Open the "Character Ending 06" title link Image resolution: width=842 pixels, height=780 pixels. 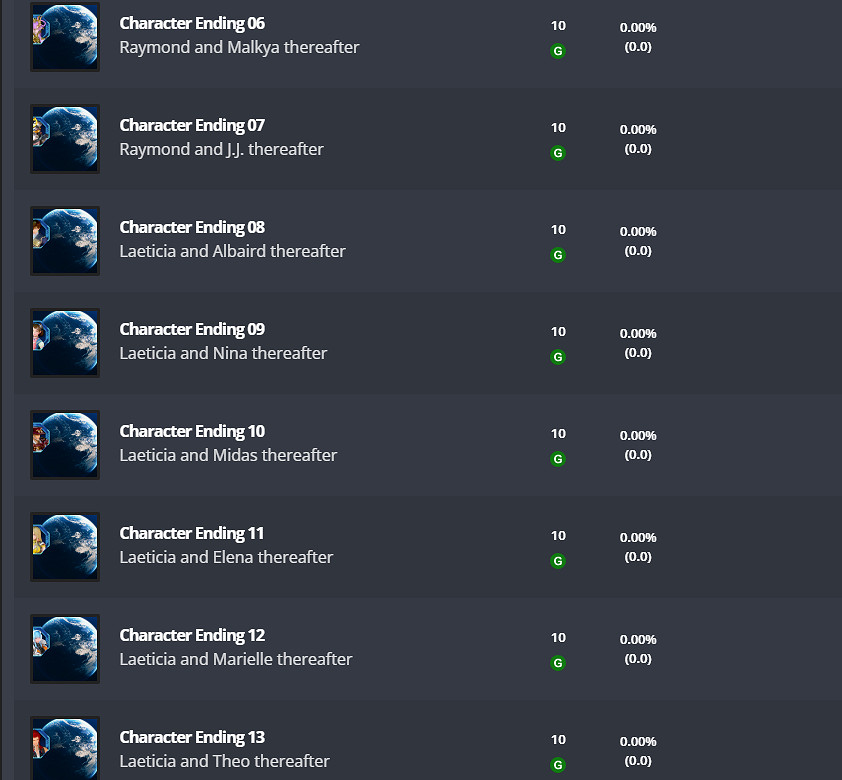192,23
